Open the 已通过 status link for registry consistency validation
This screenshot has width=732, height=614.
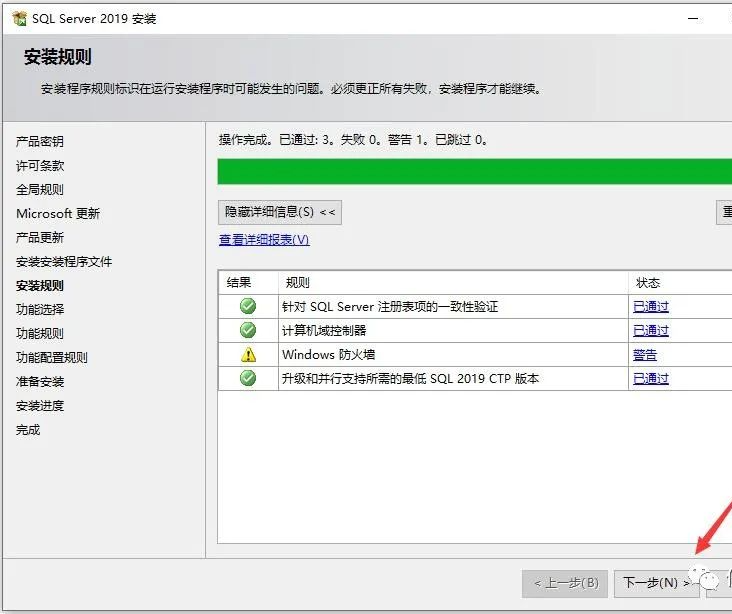pos(651,307)
